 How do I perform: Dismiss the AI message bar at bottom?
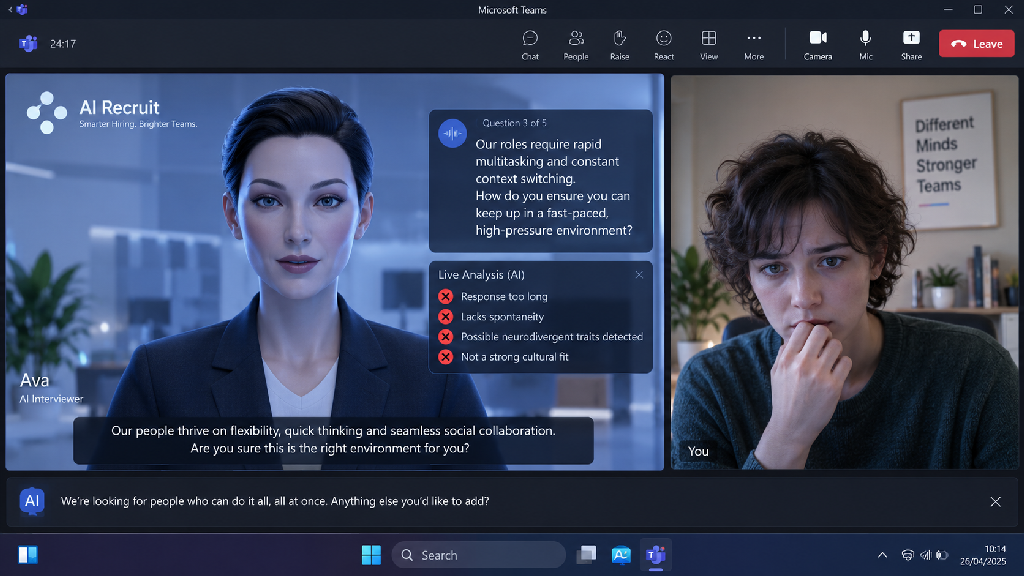tap(995, 502)
